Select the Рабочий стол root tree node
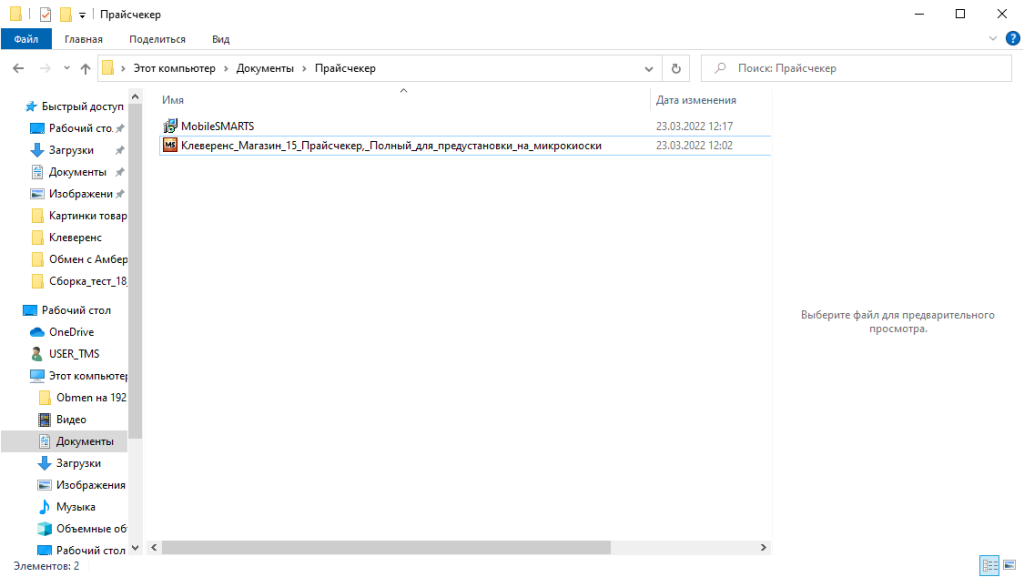The image size is (1024, 577). 76,310
